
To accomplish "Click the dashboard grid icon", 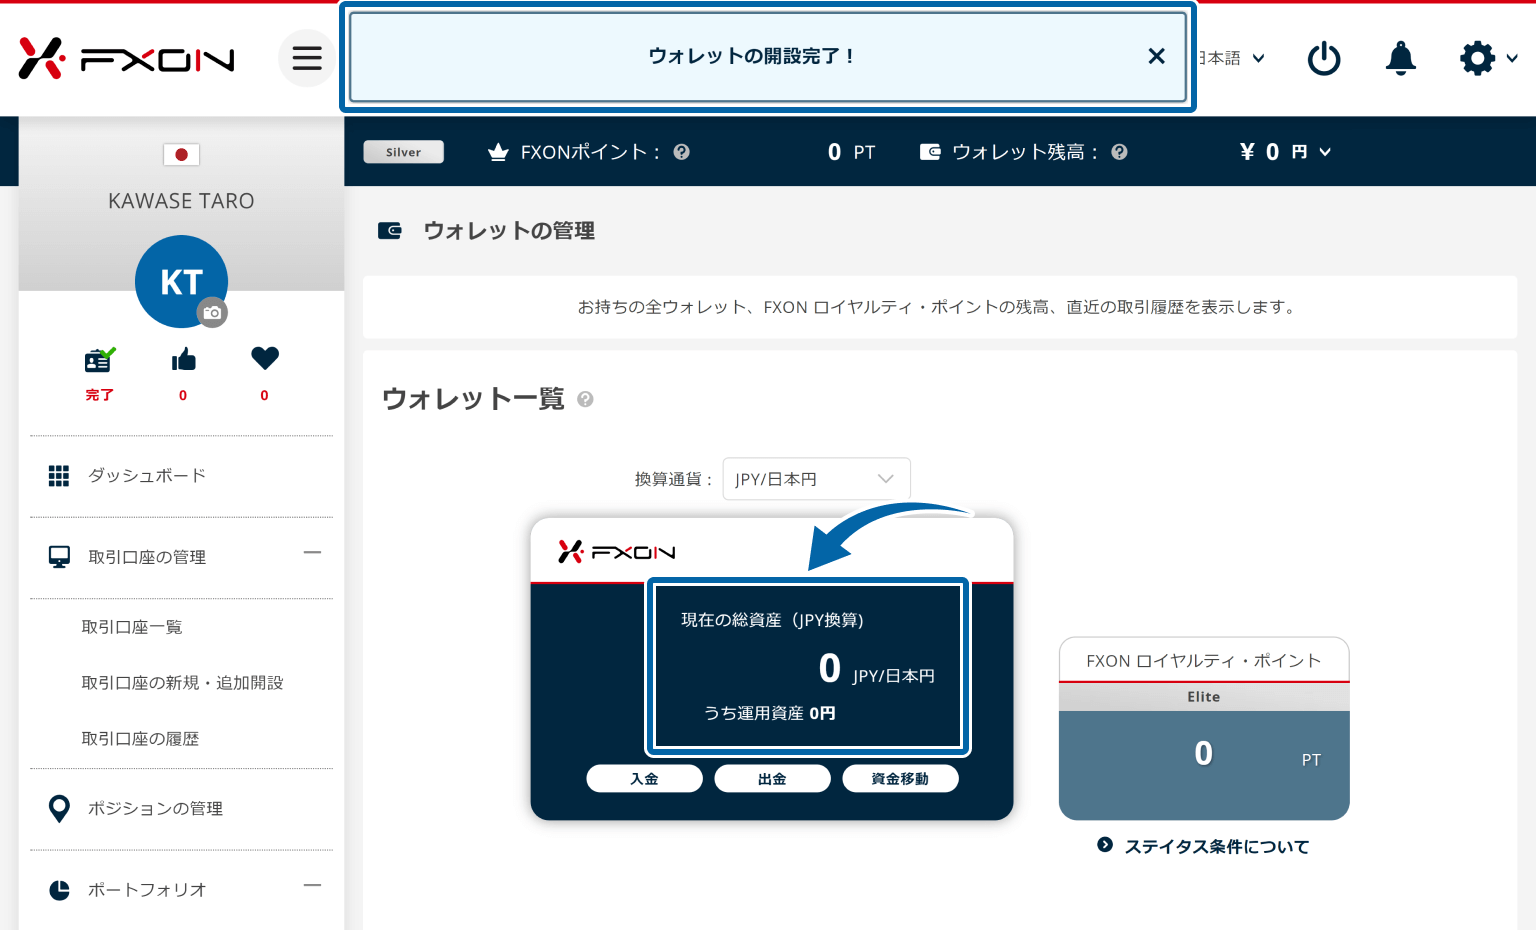I will [59, 476].
